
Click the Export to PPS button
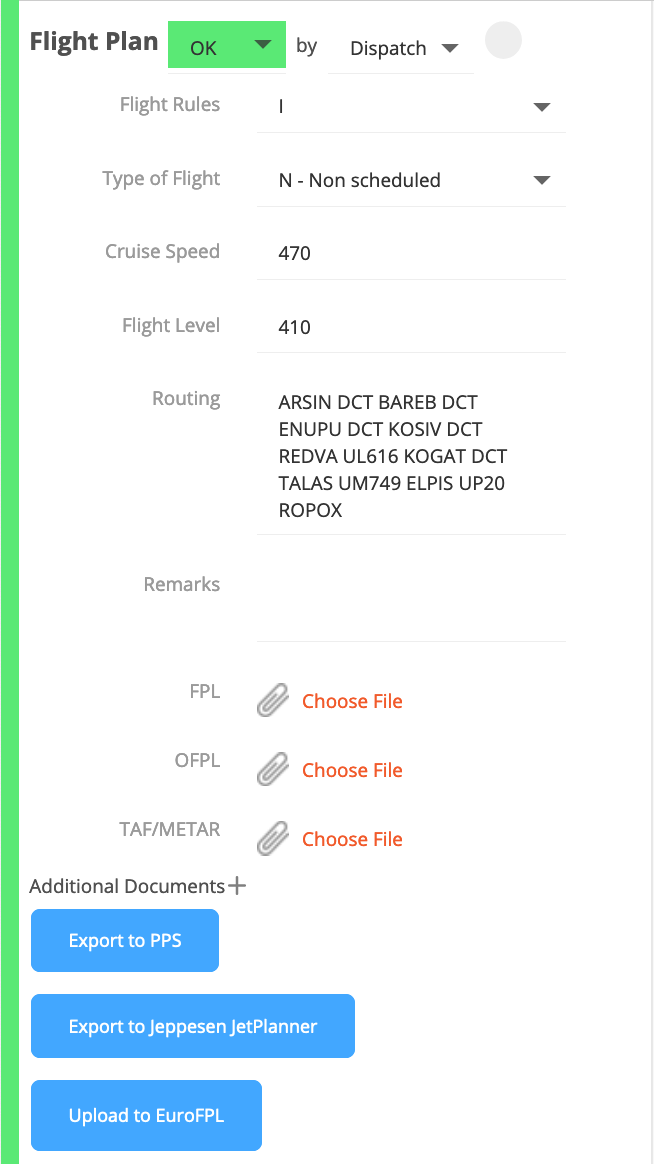(x=124, y=940)
